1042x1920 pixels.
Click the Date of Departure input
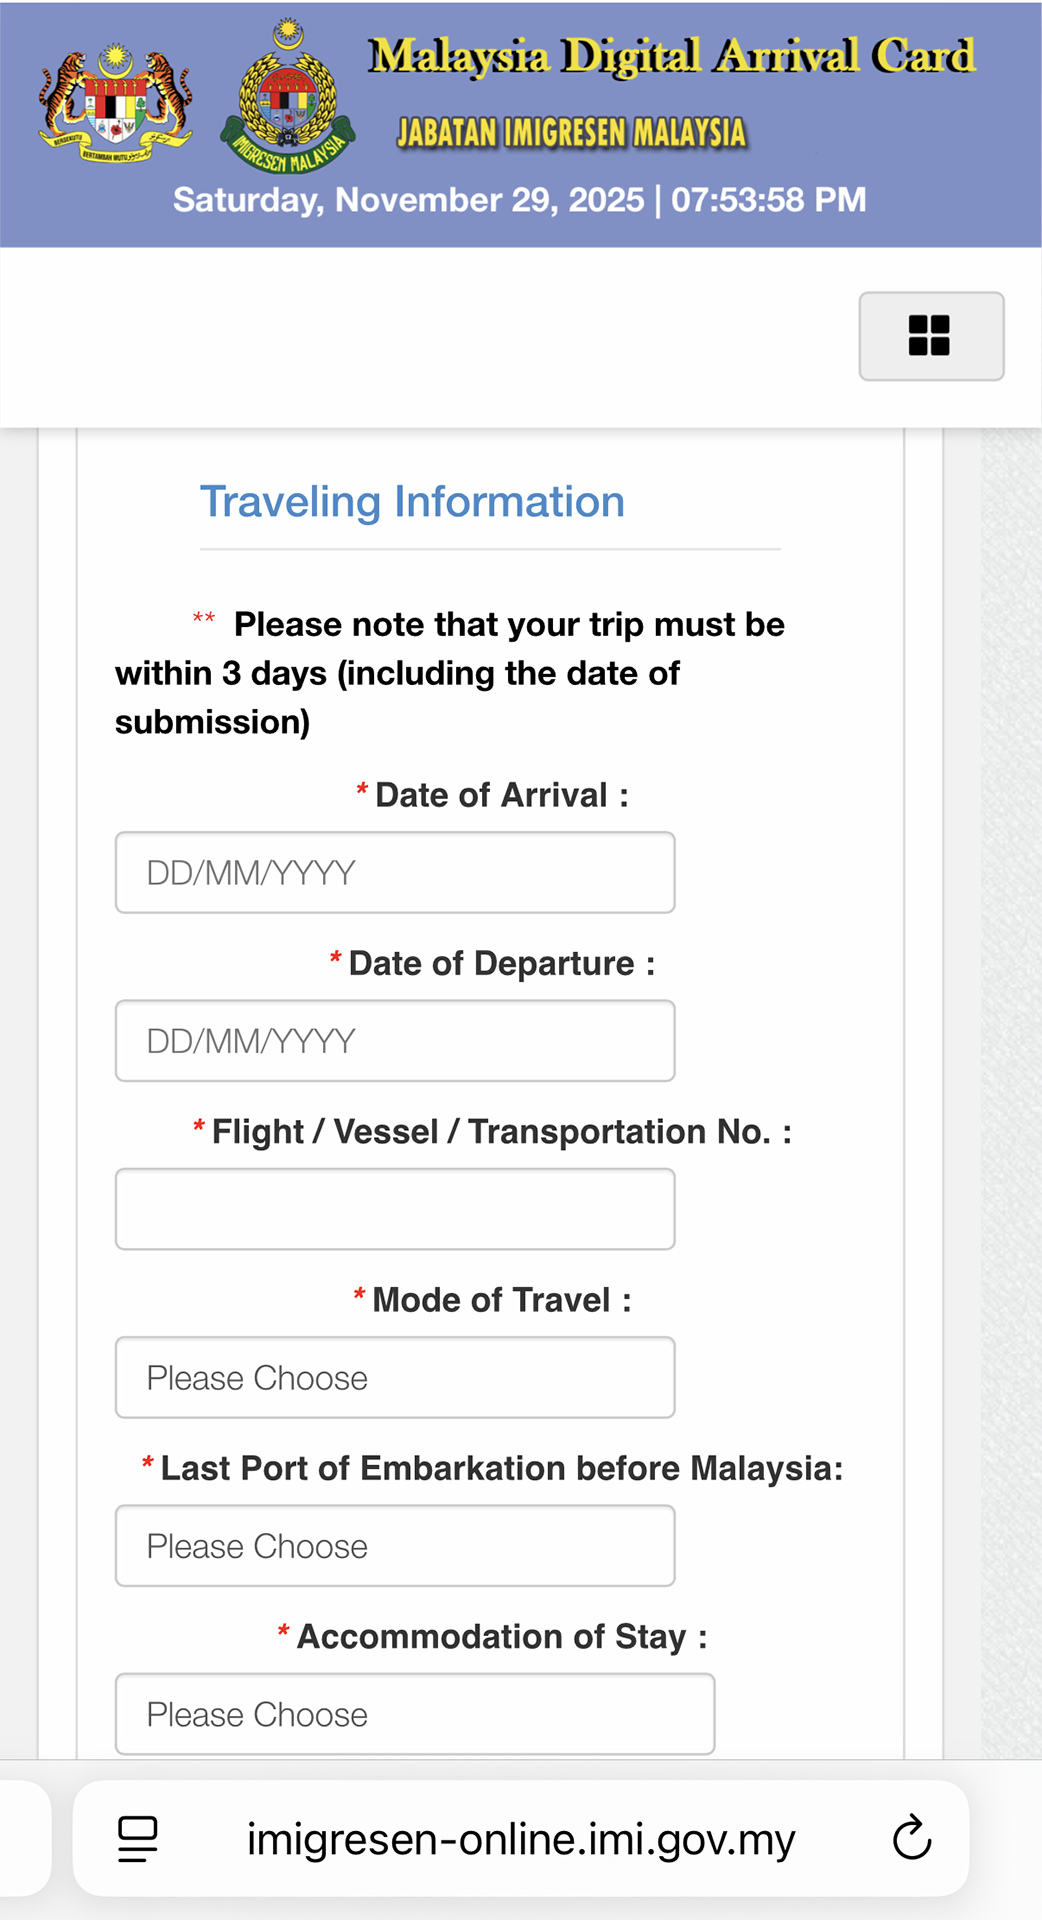(x=395, y=1041)
